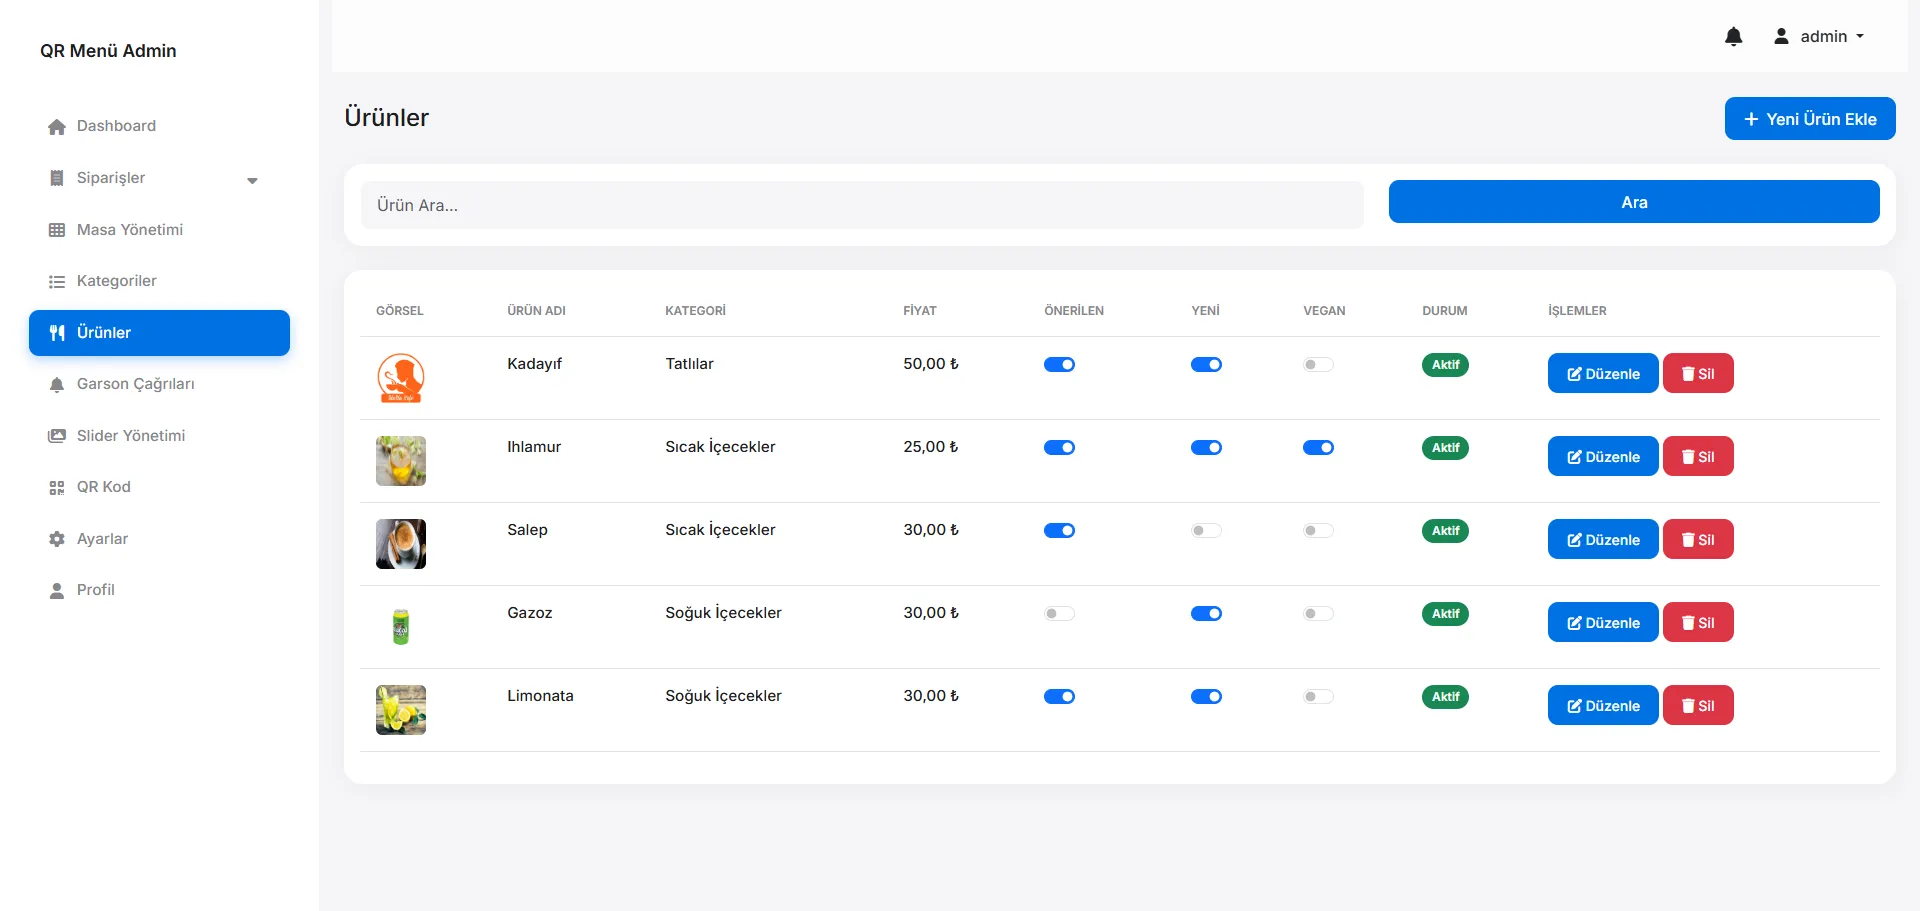The height and width of the screenshot is (911, 1920).
Task: Delete the Limonata product with Sil
Action: (x=1697, y=706)
